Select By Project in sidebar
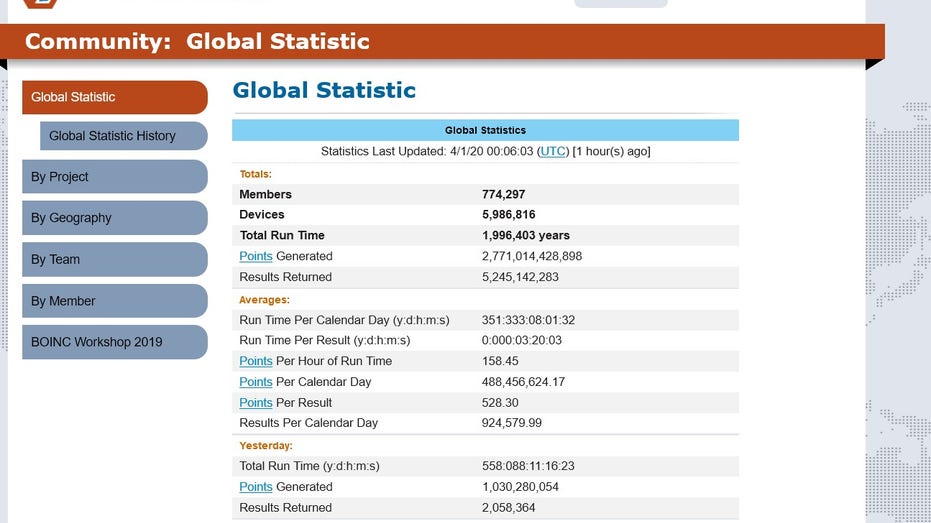 coord(115,176)
